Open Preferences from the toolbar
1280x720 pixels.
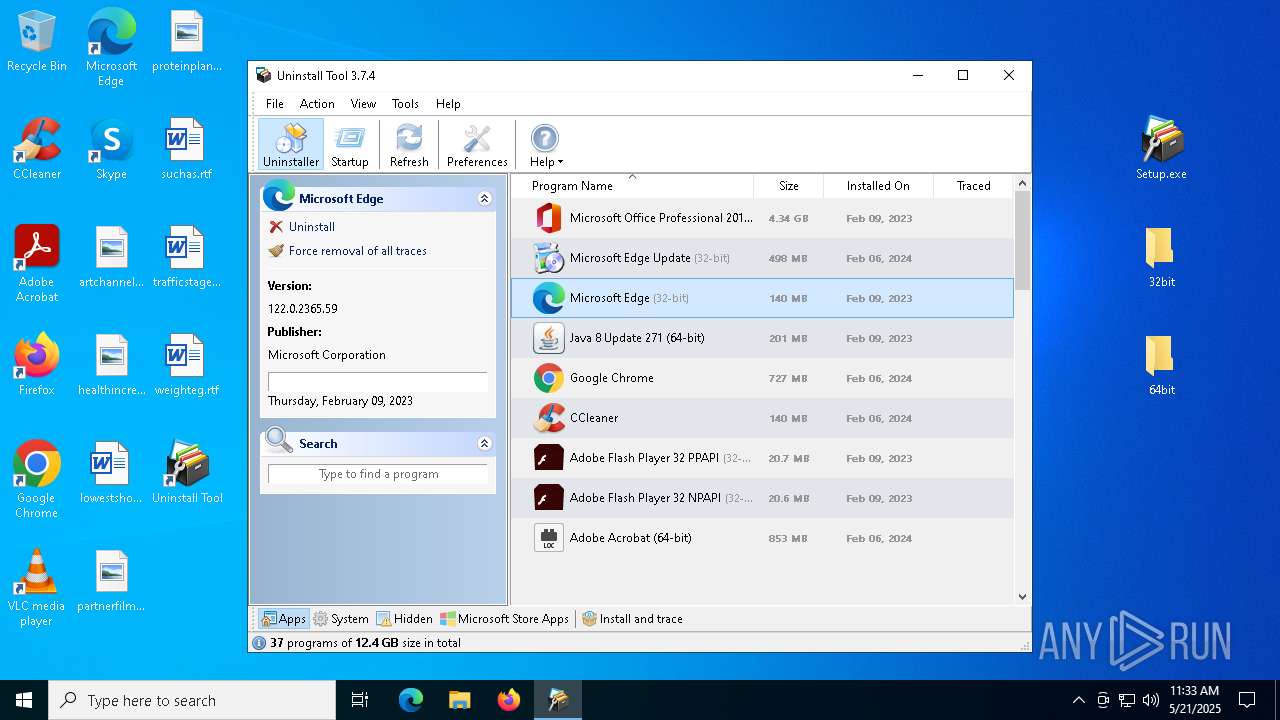[477, 145]
